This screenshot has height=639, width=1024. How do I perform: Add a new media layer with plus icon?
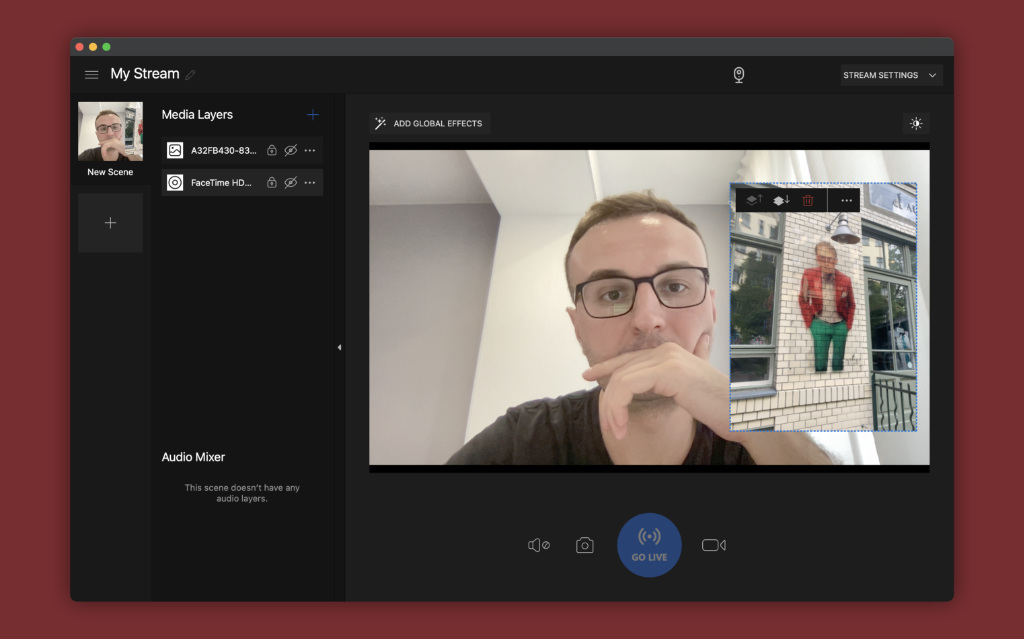point(312,115)
